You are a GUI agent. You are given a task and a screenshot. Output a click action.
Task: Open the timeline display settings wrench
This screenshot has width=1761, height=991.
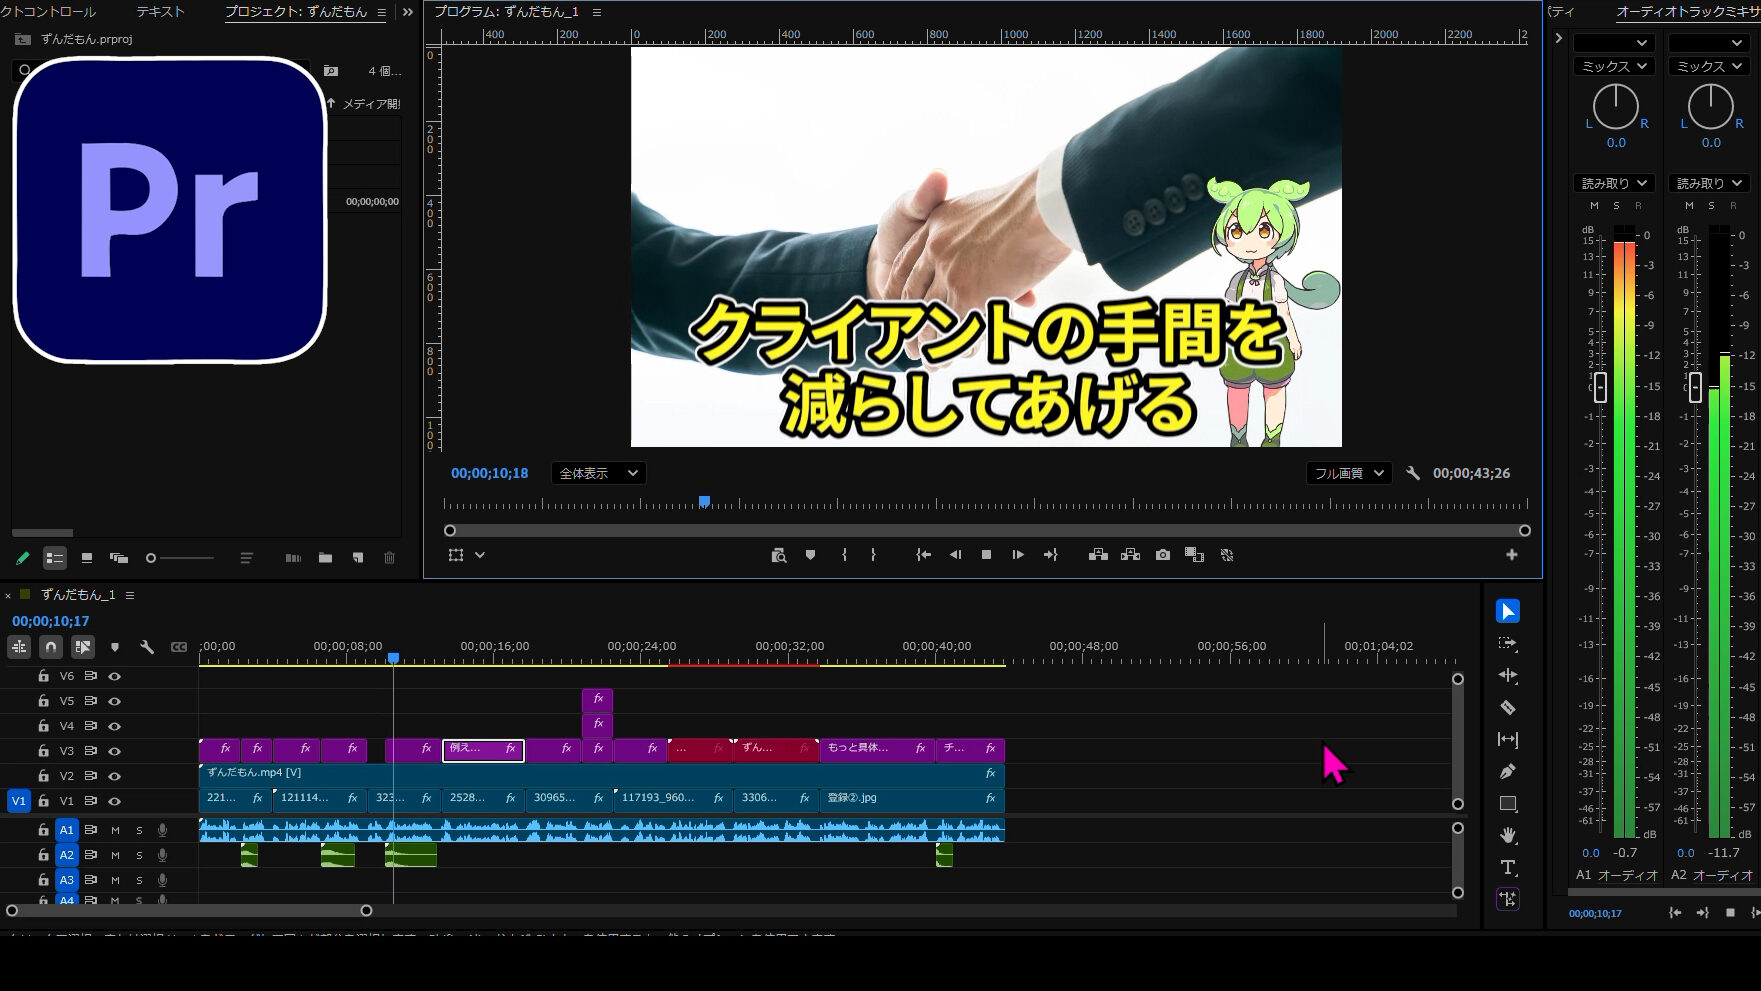tap(147, 647)
